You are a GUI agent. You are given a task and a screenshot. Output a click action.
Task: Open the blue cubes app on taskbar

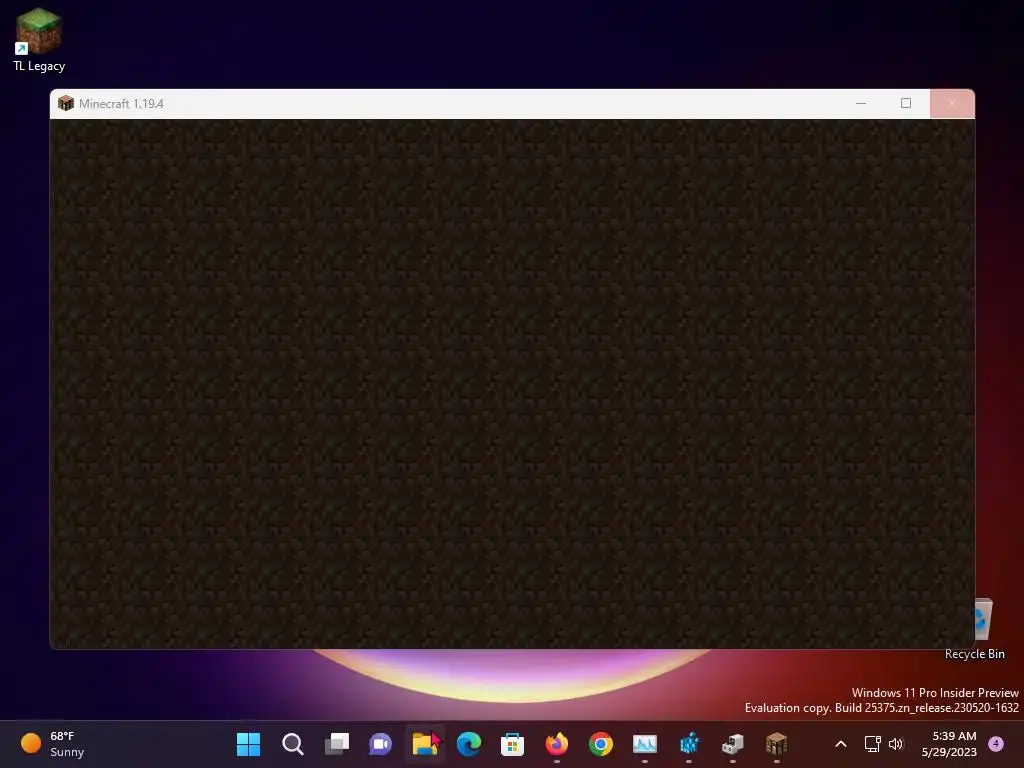[689, 744]
